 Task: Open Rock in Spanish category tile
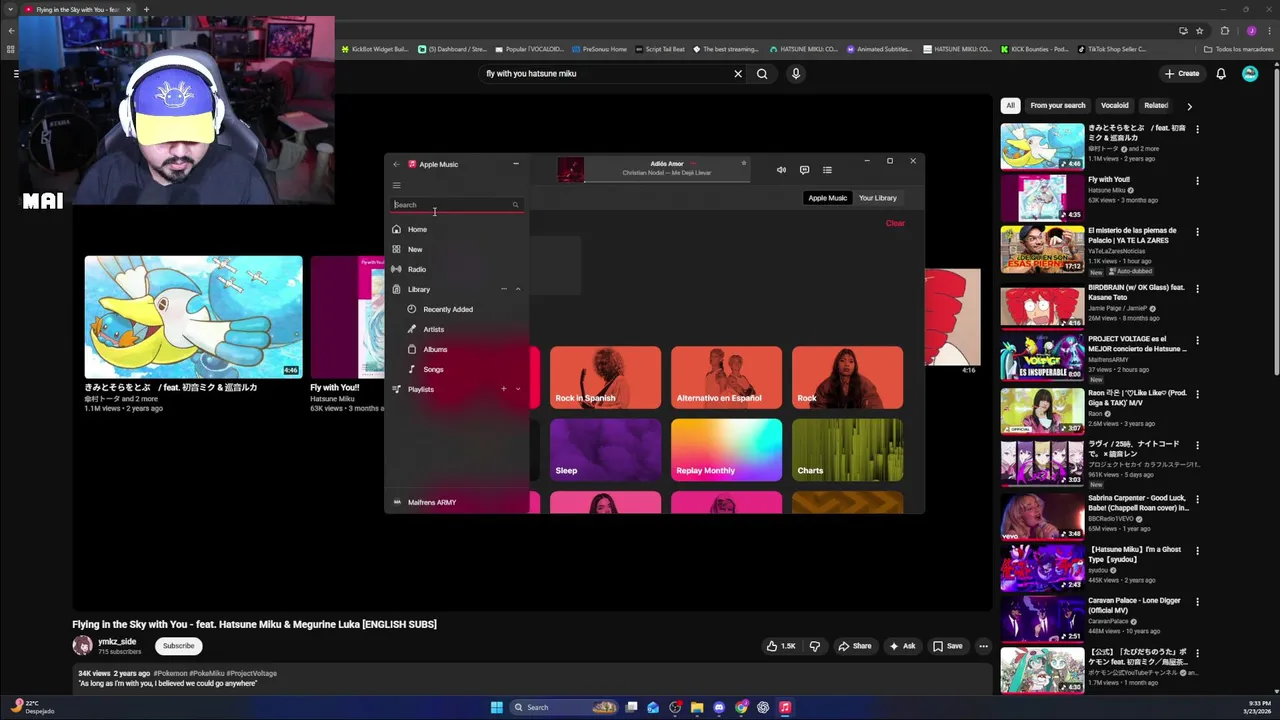tap(605, 377)
